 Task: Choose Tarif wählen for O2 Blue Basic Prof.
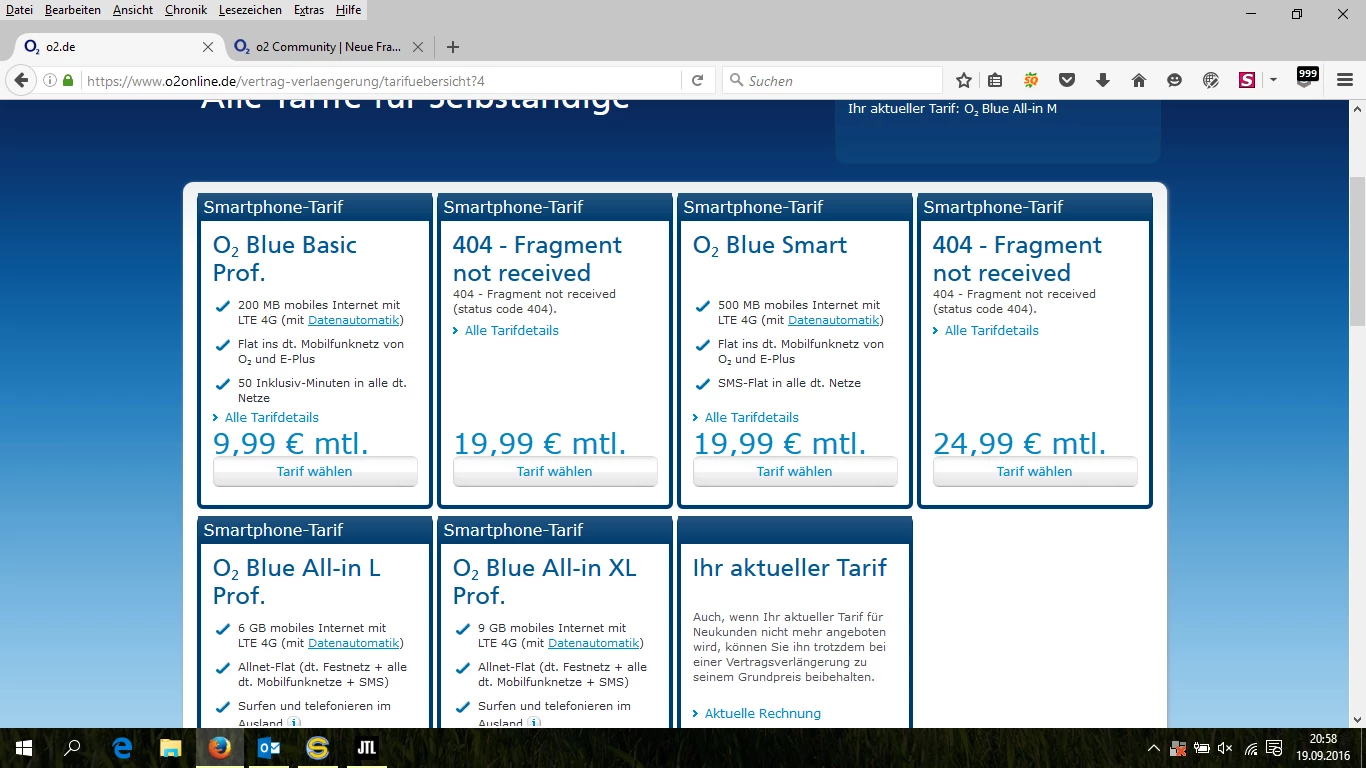coord(315,471)
